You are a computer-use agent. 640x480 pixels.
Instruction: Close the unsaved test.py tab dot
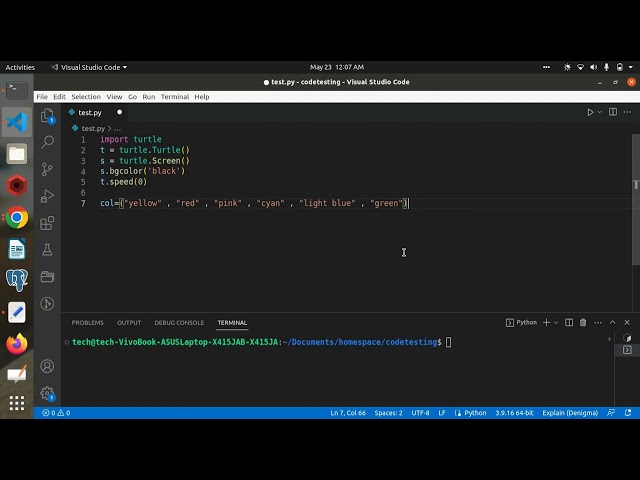[x=120, y=112]
